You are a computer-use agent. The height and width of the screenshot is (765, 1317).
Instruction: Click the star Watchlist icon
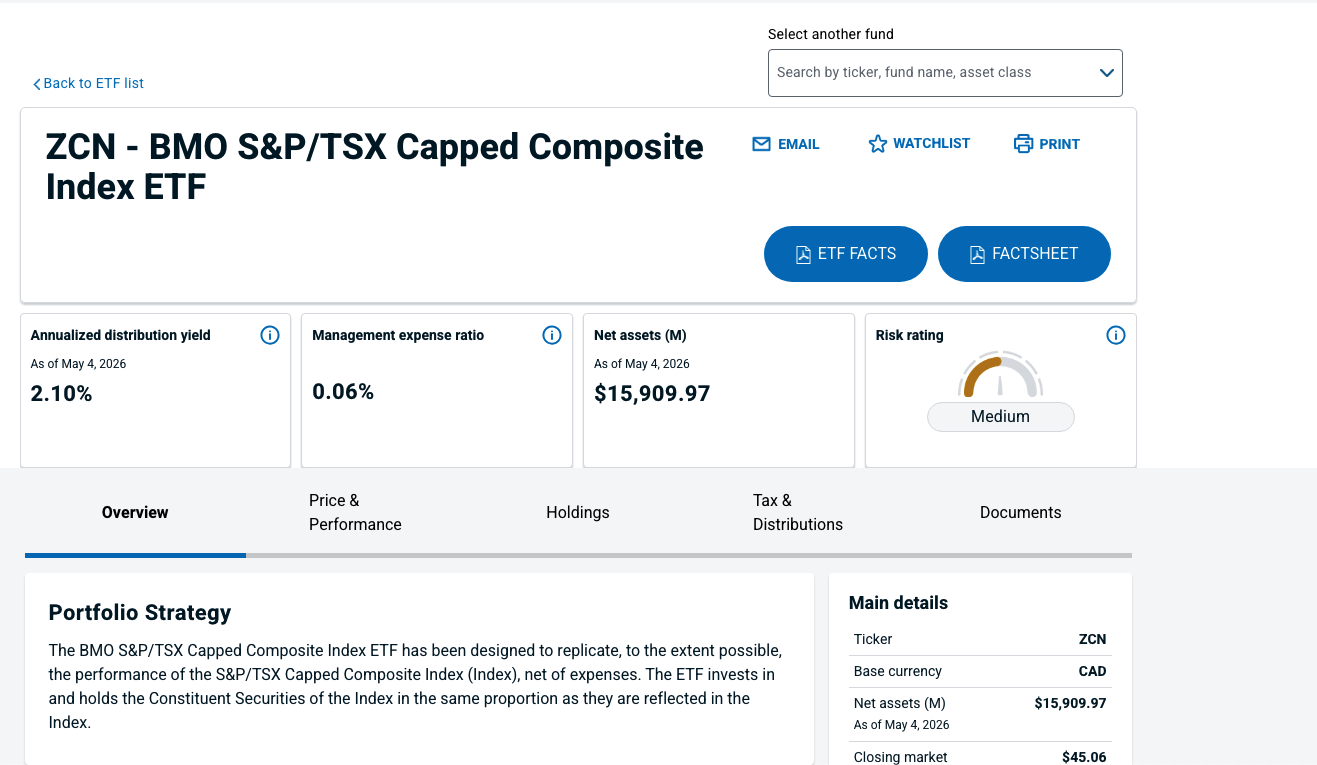878,144
